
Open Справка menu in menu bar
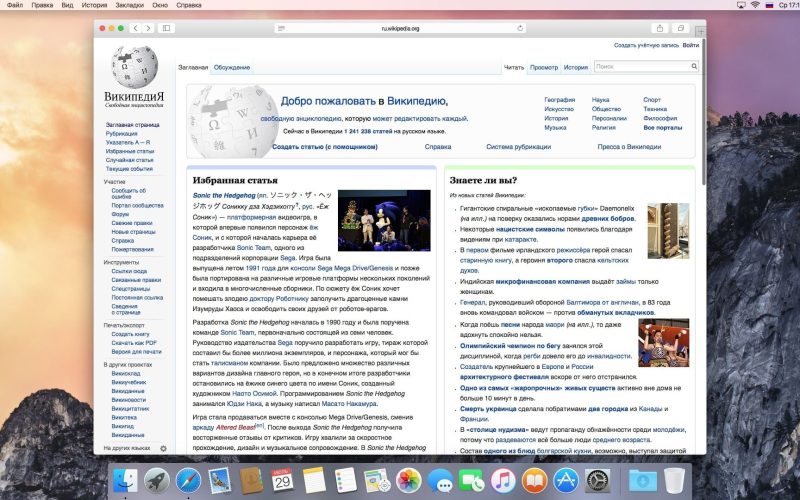point(189,5)
